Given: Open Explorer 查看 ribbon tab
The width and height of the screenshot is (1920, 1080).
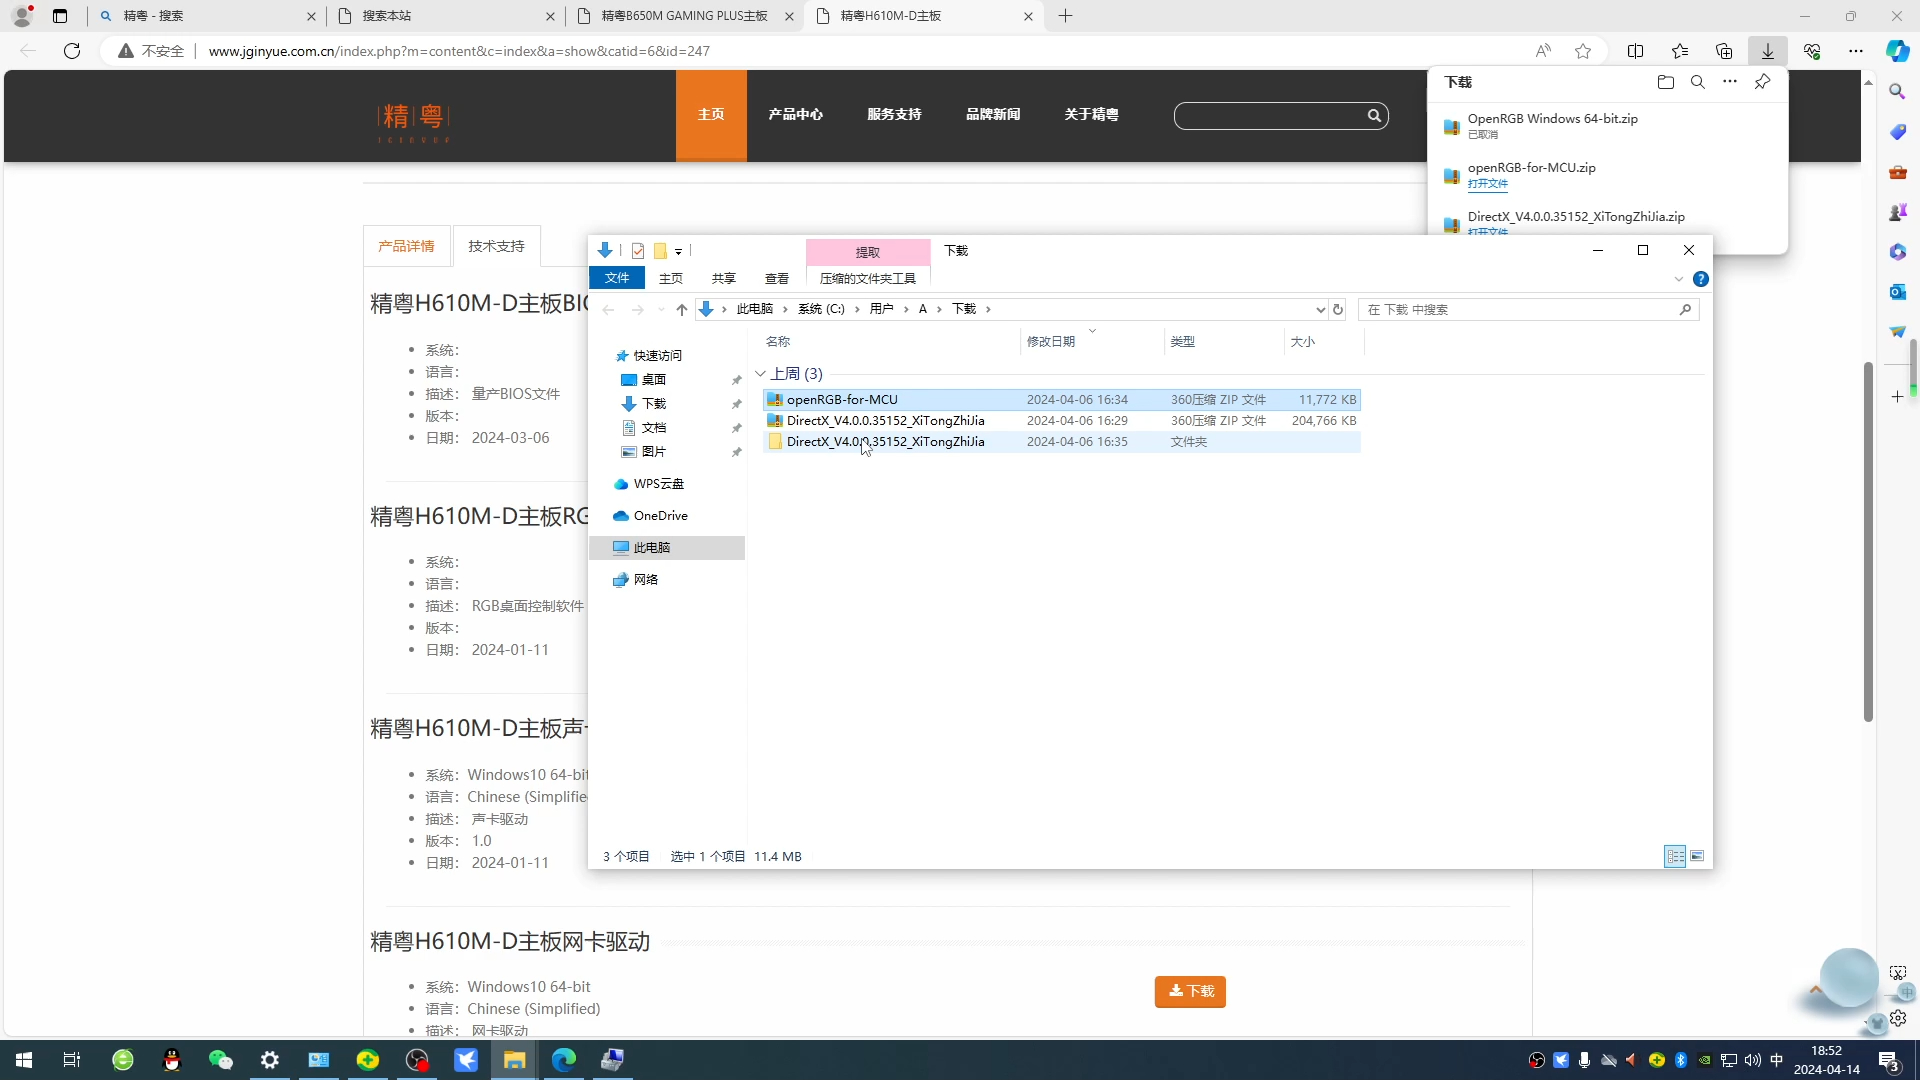Looking at the screenshot, I should click(x=777, y=279).
